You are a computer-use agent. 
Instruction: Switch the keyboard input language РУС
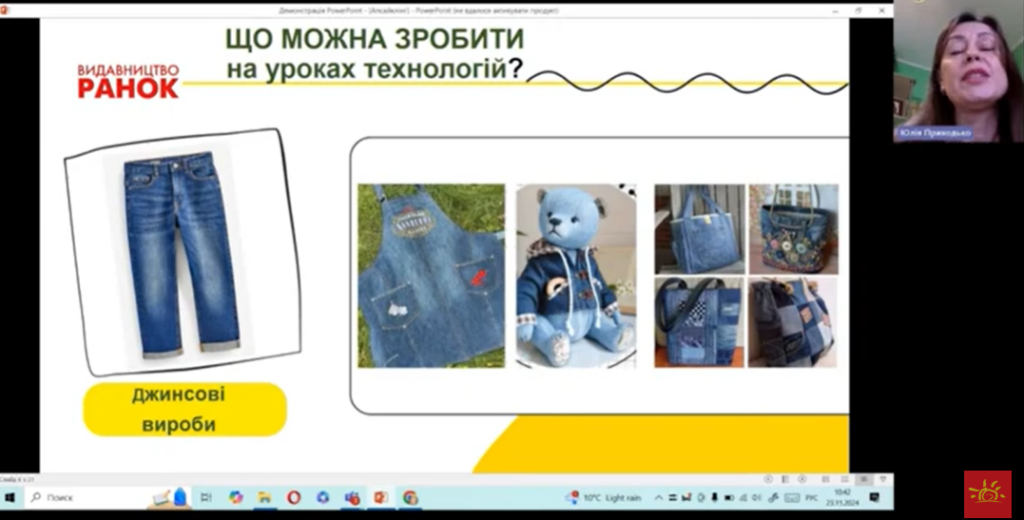(x=809, y=497)
